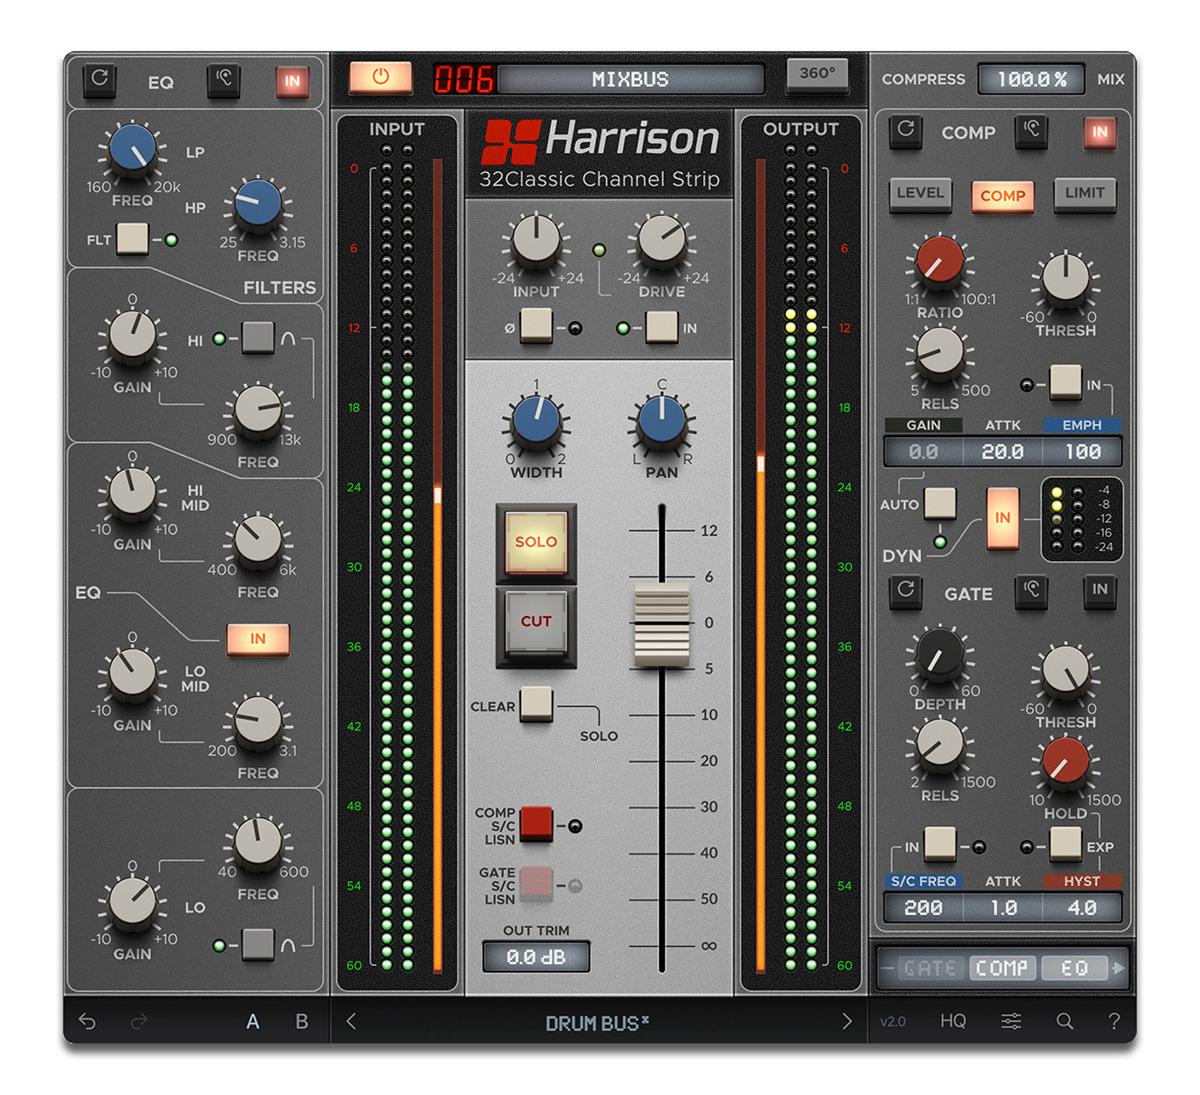Screen dimensions: 1200x1095
Task: Select GATE in the routing order strip
Action: pyautogui.click(x=930, y=968)
